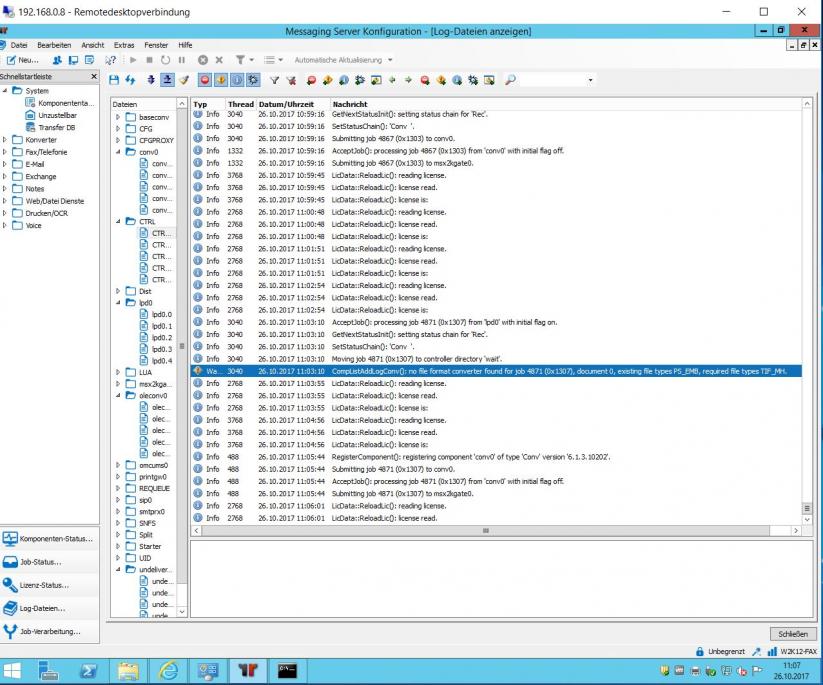Click the save log icon in toolbar

[115, 78]
